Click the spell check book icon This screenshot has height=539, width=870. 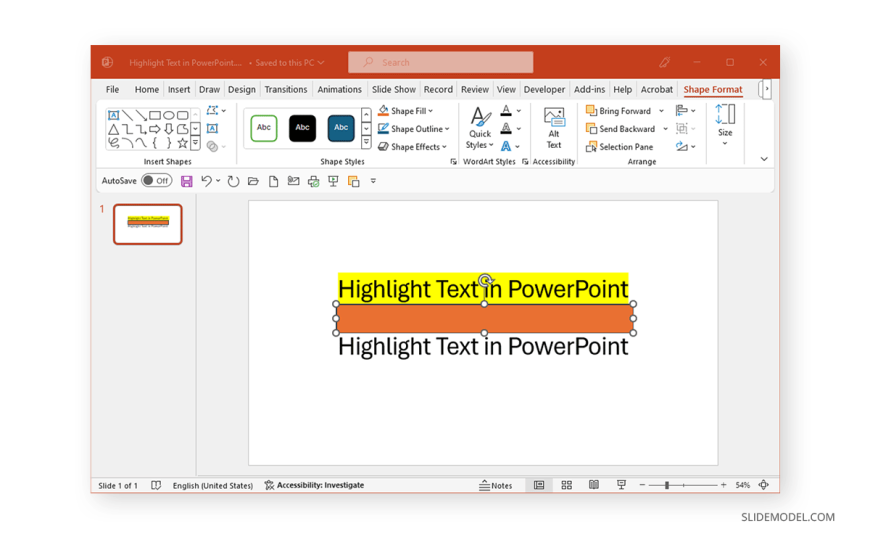tap(156, 485)
